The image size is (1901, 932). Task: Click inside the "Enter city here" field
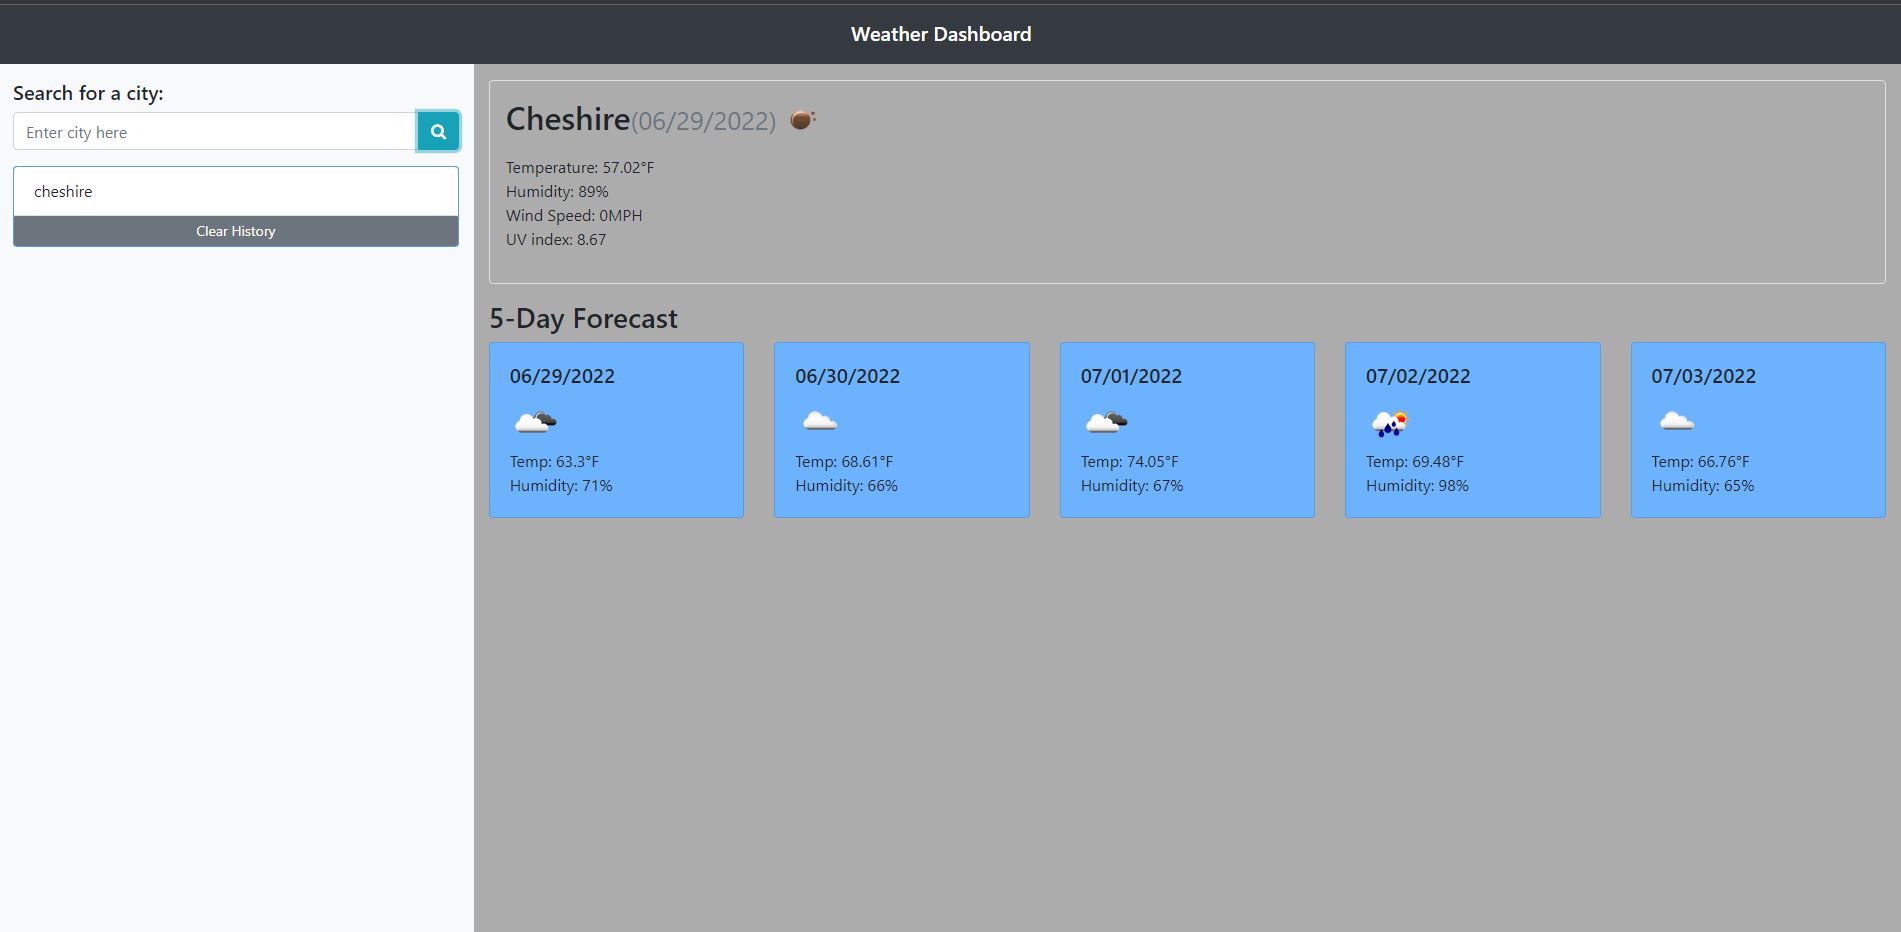tap(213, 131)
